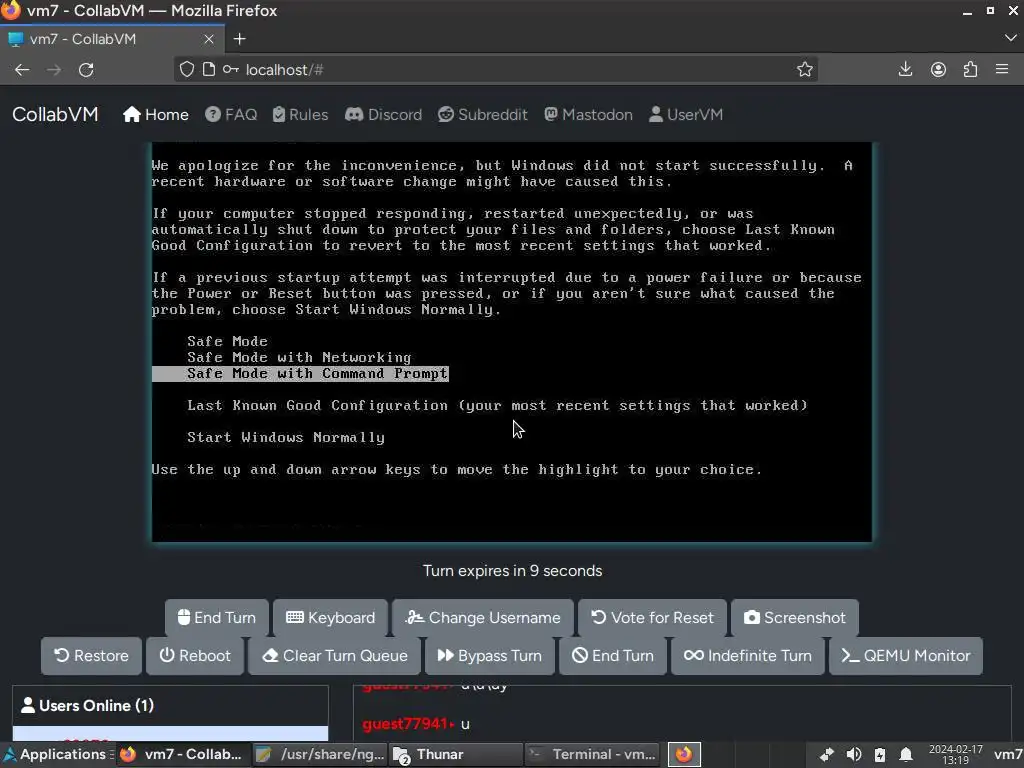This screenshot has height=768, width=1024.
Task: Take a VM Screenshot with camera button
Action: point(795,618)
